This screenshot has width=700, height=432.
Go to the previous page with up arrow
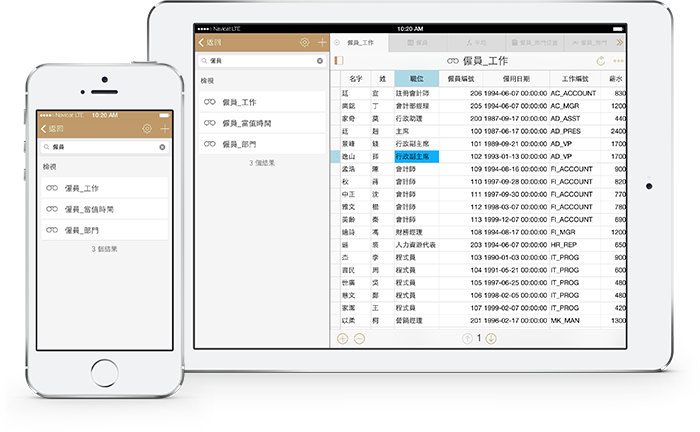click(x=467, y=339)
